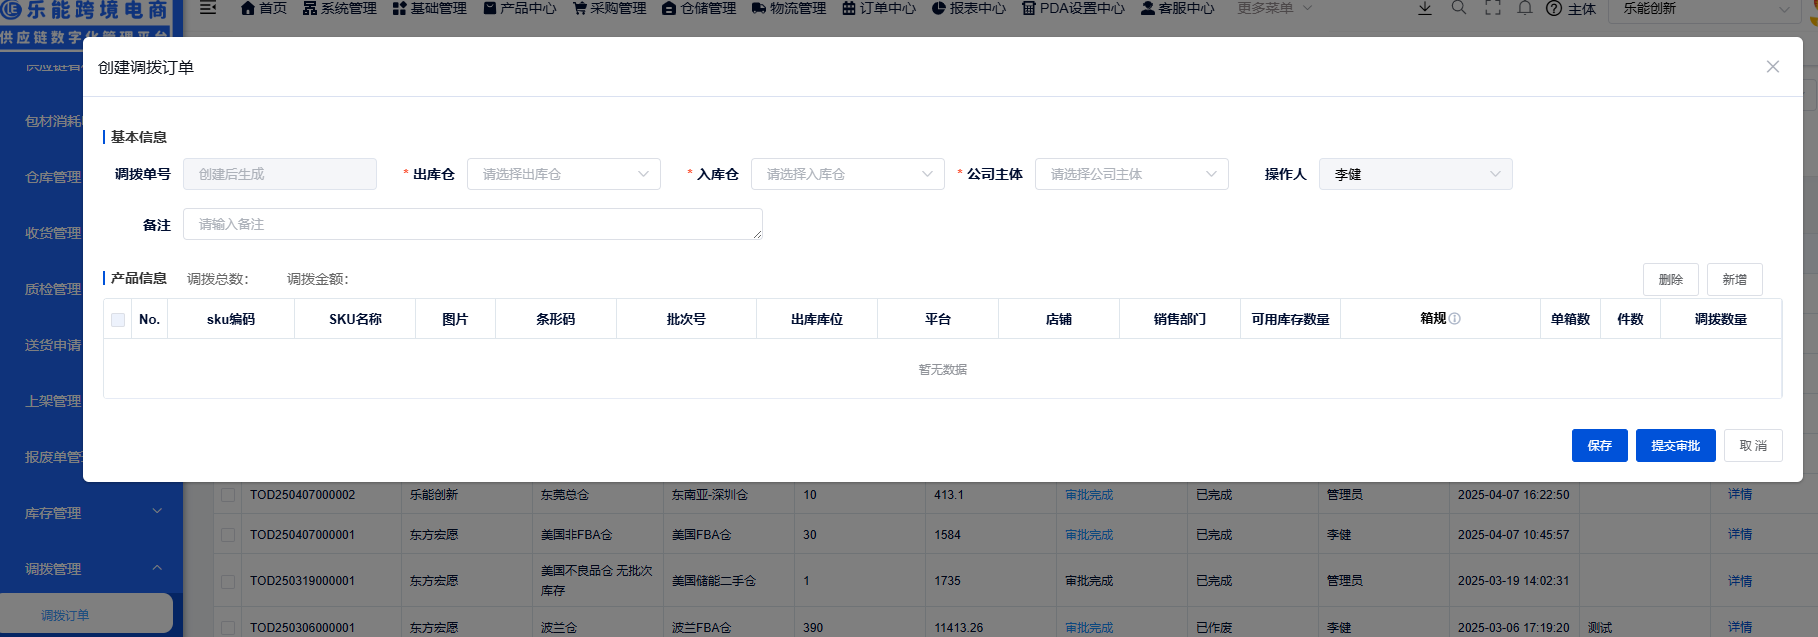Viewport: 1818px width, 637px height.
Task: Click the 删除 button
Action: 1671,280
